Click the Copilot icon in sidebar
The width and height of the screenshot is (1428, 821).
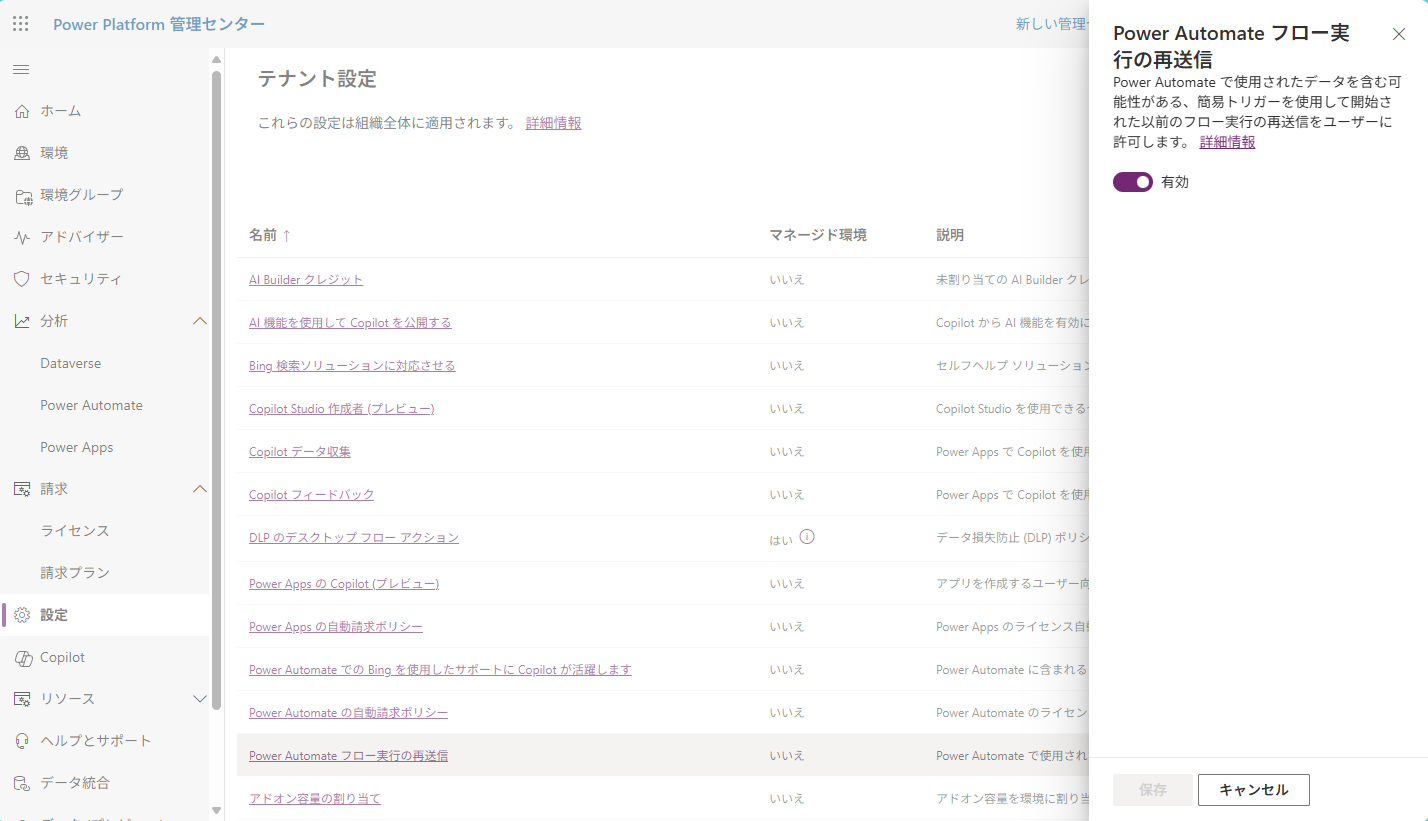(x=22, y=657)
